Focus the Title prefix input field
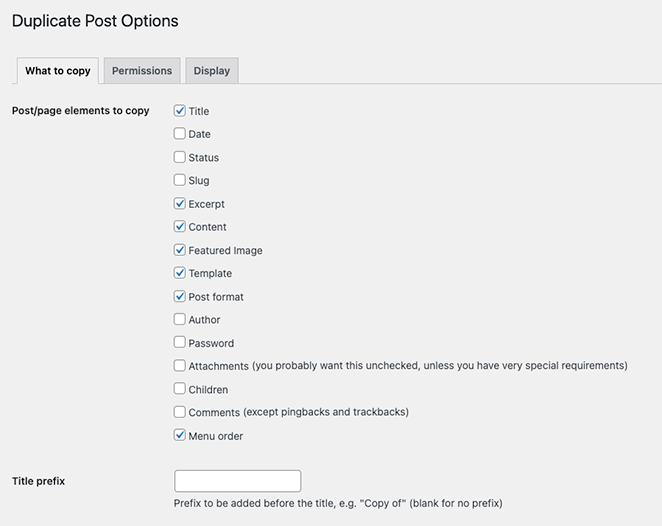The height and width of the screenshot is (526, 662). click(x=238, y=481)
